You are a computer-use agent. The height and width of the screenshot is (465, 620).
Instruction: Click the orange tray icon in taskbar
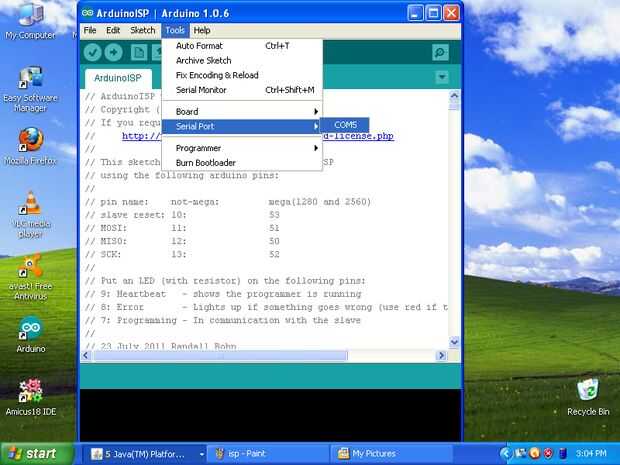(x=534, y=453)
